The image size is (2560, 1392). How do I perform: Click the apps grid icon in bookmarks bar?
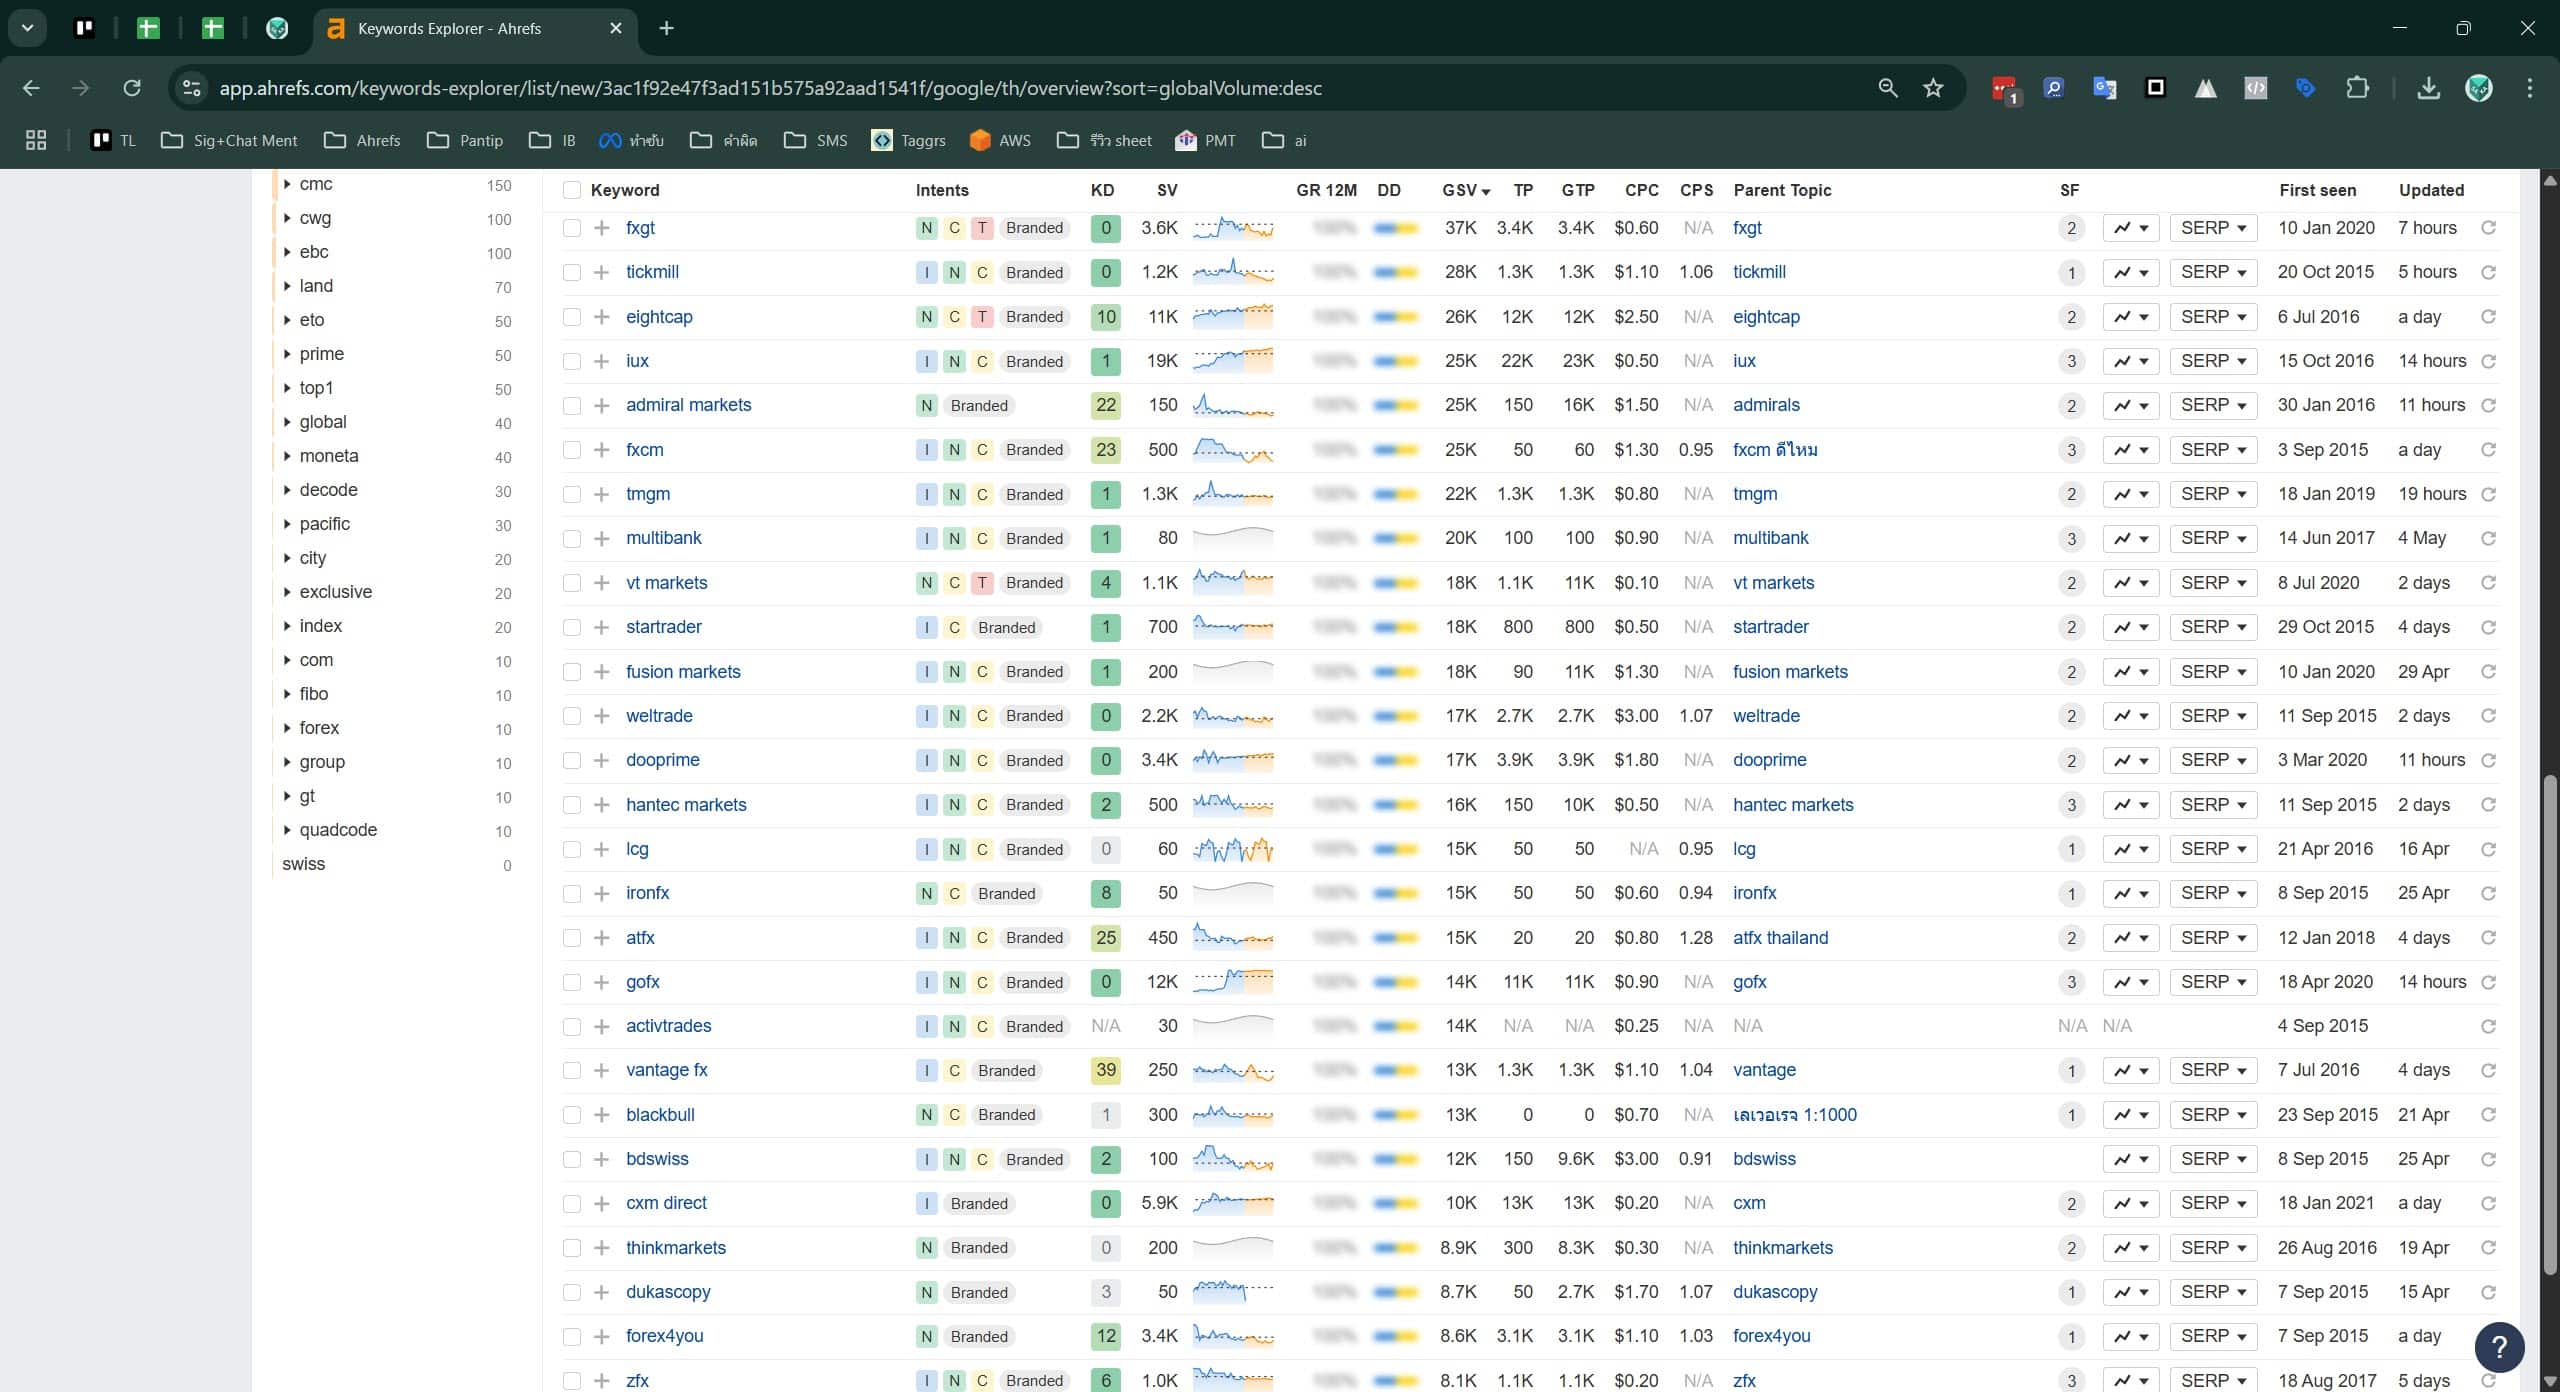(x=36, y=140)
